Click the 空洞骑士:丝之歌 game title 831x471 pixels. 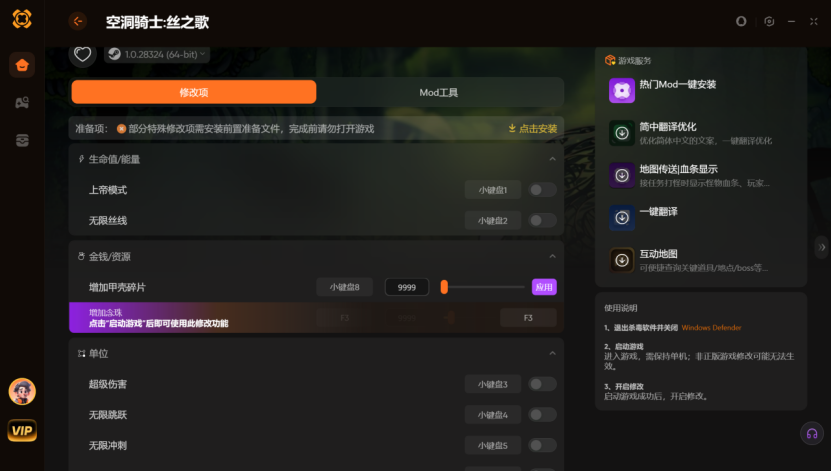pos(157,22)
